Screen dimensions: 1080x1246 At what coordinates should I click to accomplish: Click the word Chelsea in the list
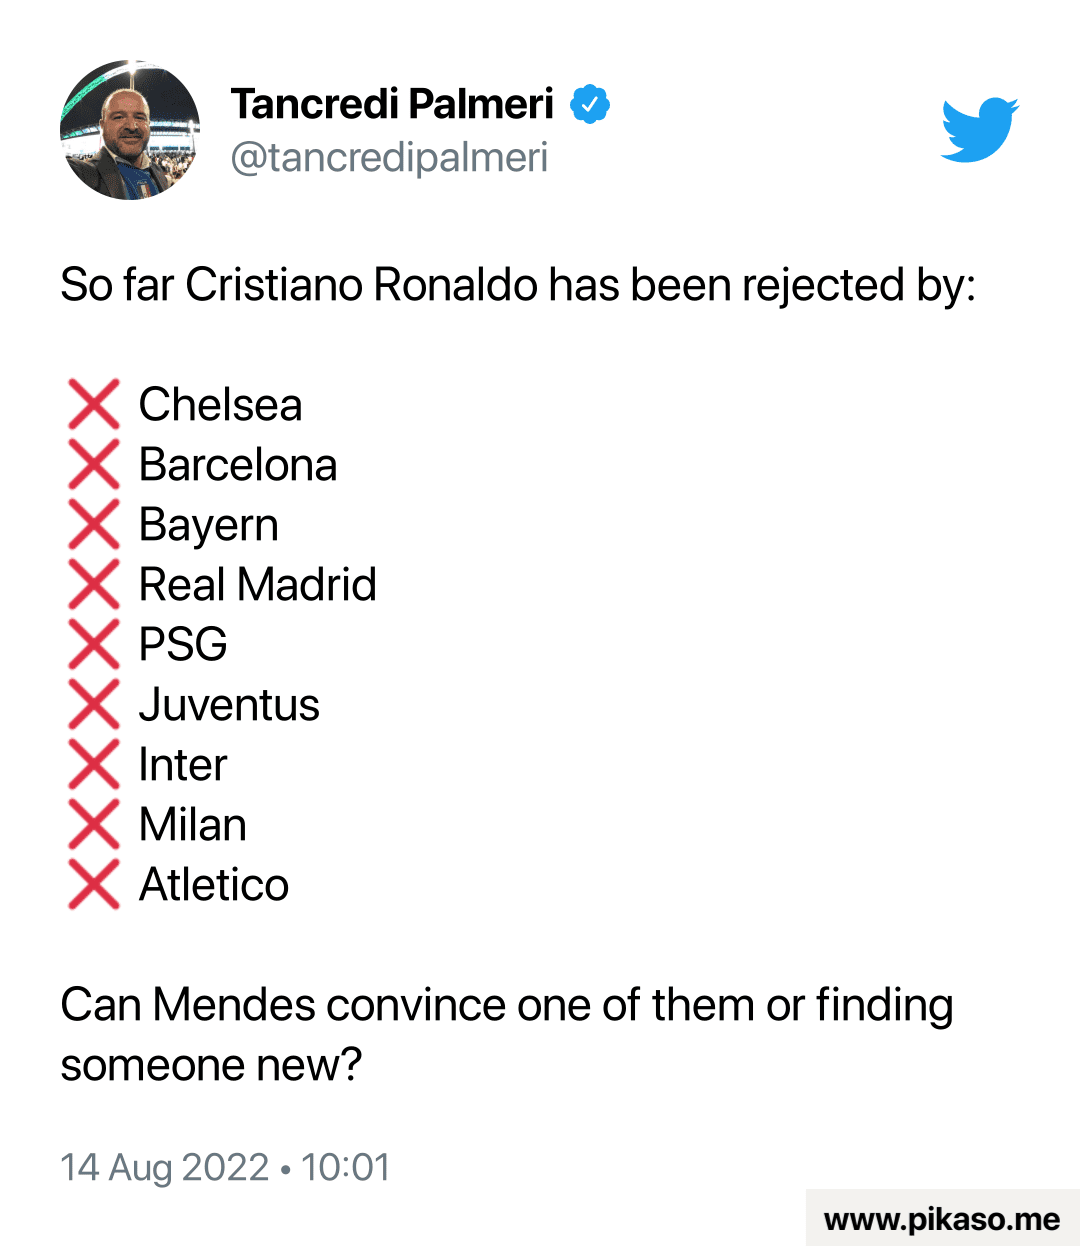coord(220,405)
